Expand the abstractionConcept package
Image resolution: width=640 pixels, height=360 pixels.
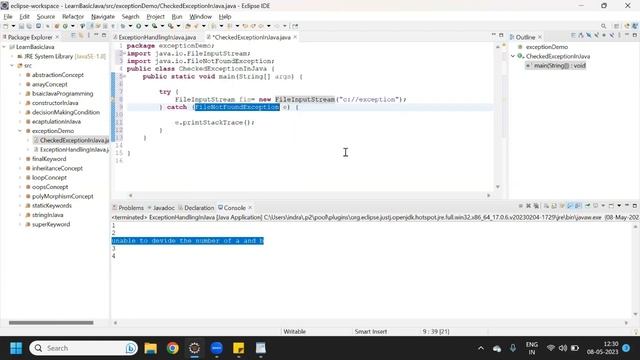pos(20,75)
